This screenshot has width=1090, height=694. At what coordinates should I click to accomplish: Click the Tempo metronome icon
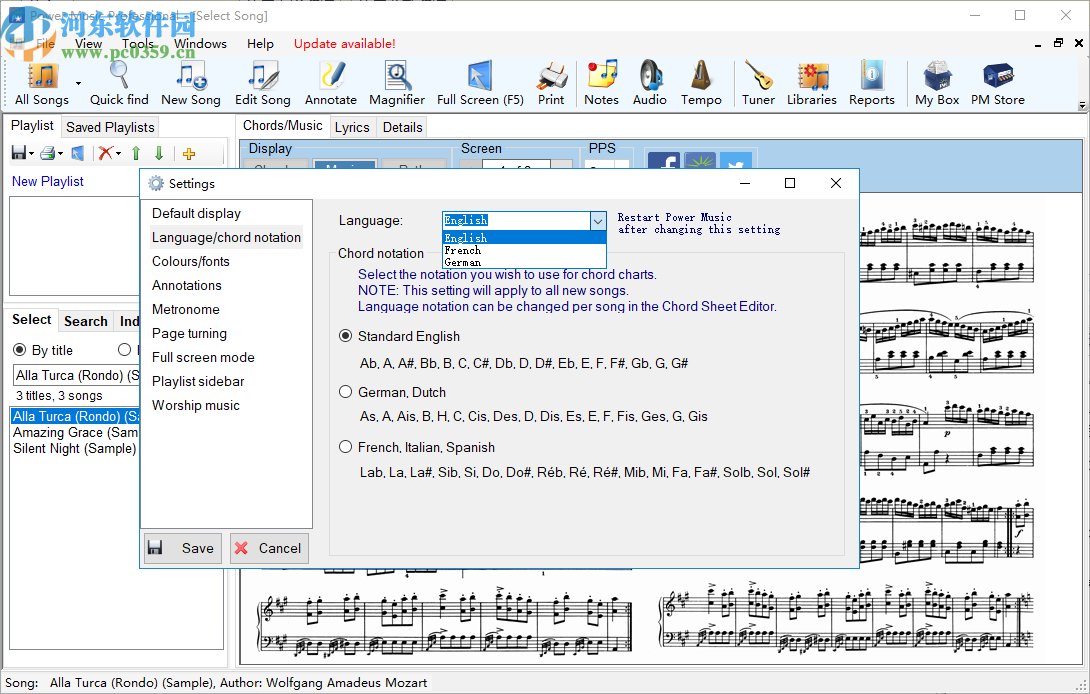pyautogui.click(x=701, y=82)
